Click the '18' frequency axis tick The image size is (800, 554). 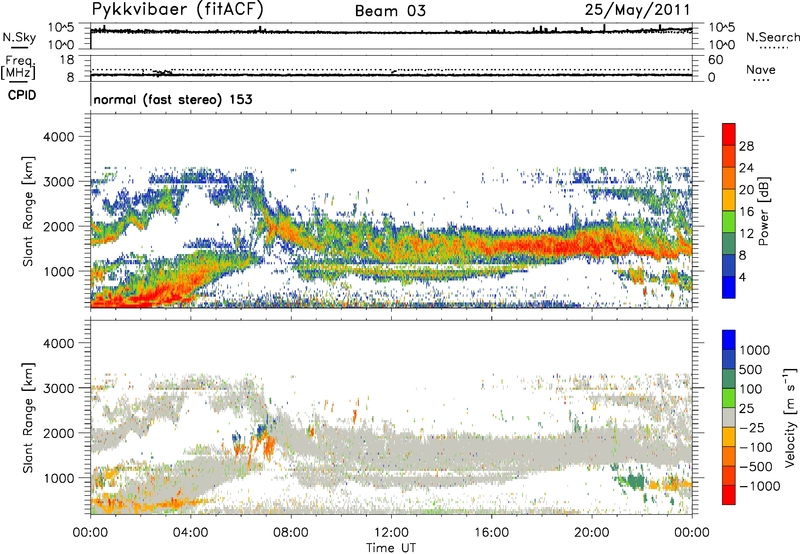(67, 60)
